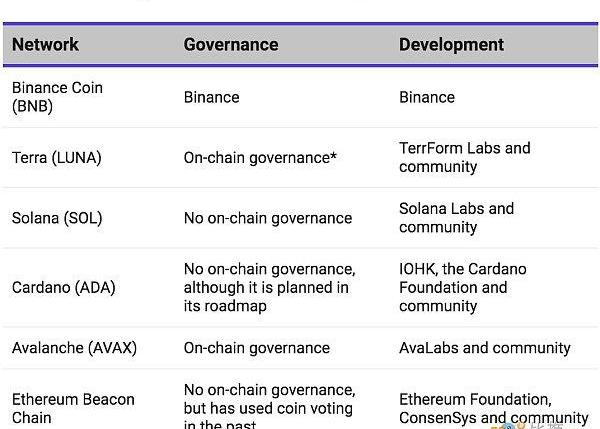The width and height of the screenshot is (600, 429).
Task: Select the IOHK, Cardano Foundation development cell
Action: point(462,288)
